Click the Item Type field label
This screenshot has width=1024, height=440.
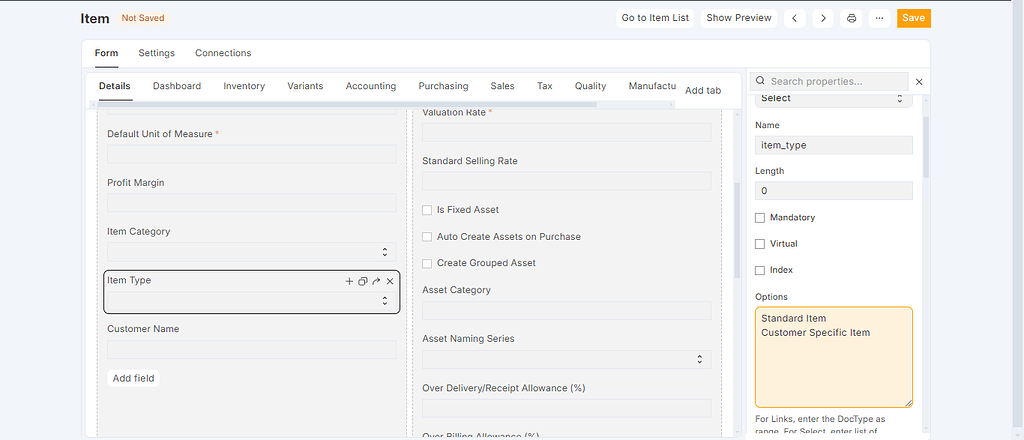coord(129,280)
